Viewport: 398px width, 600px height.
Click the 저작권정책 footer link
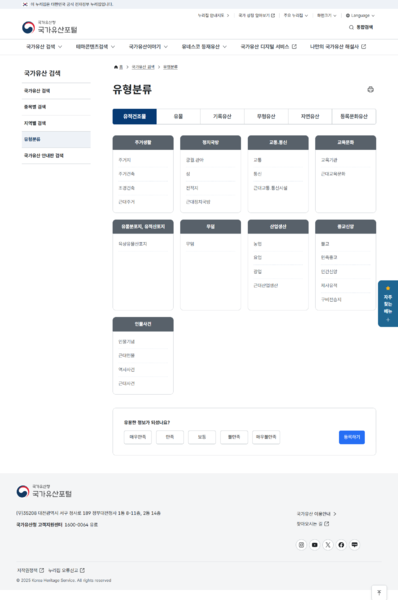(30, 570)
